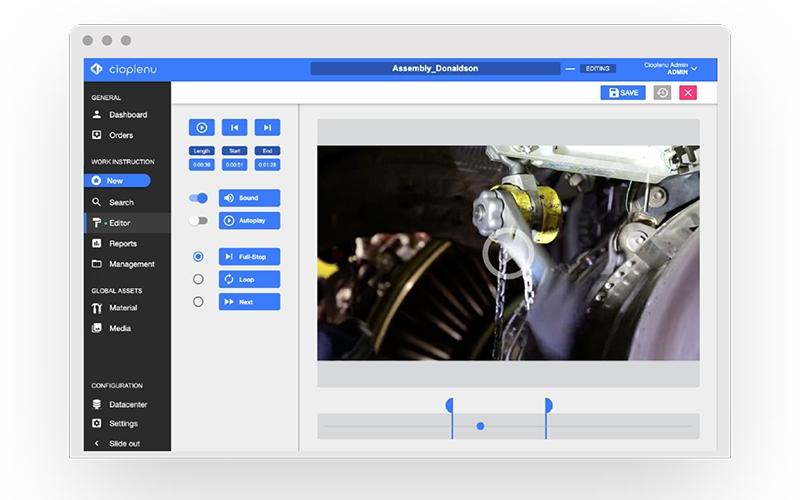
Task: Click the Start time value field
Action: 235,165
